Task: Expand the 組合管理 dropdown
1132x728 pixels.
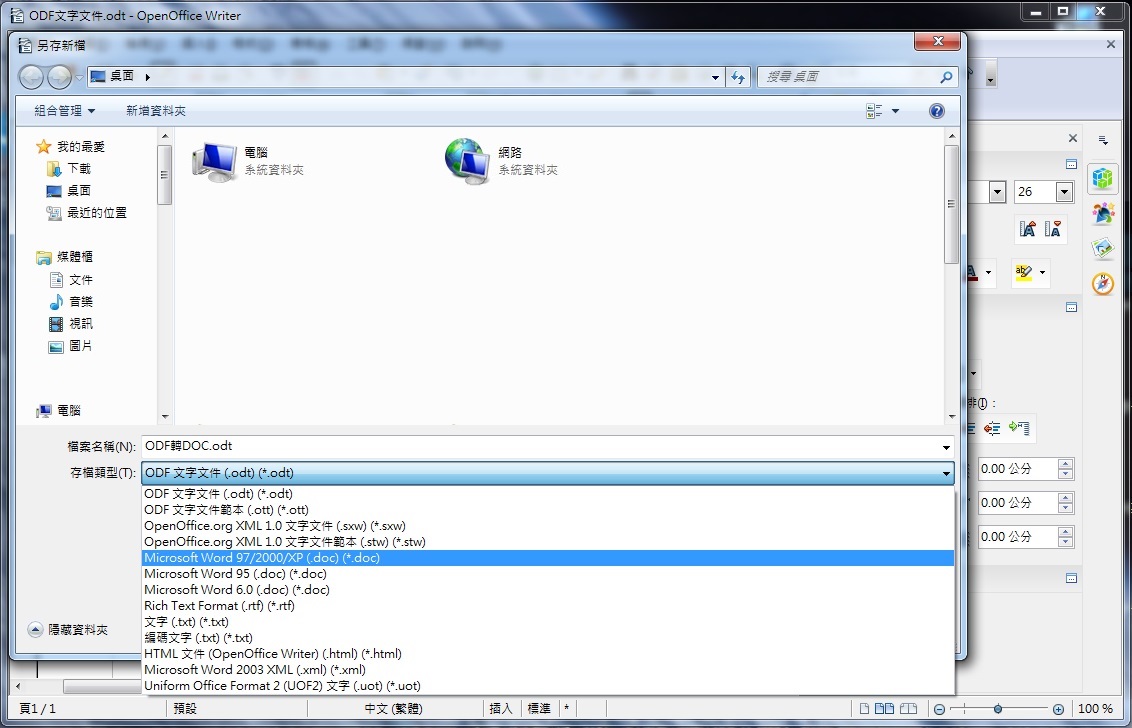Action: click(x=65, y=111)
